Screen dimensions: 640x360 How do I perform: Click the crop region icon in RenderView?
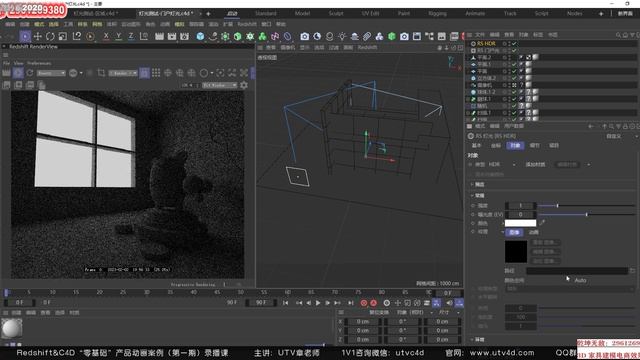pyautogui.click(x=101, y=73)
